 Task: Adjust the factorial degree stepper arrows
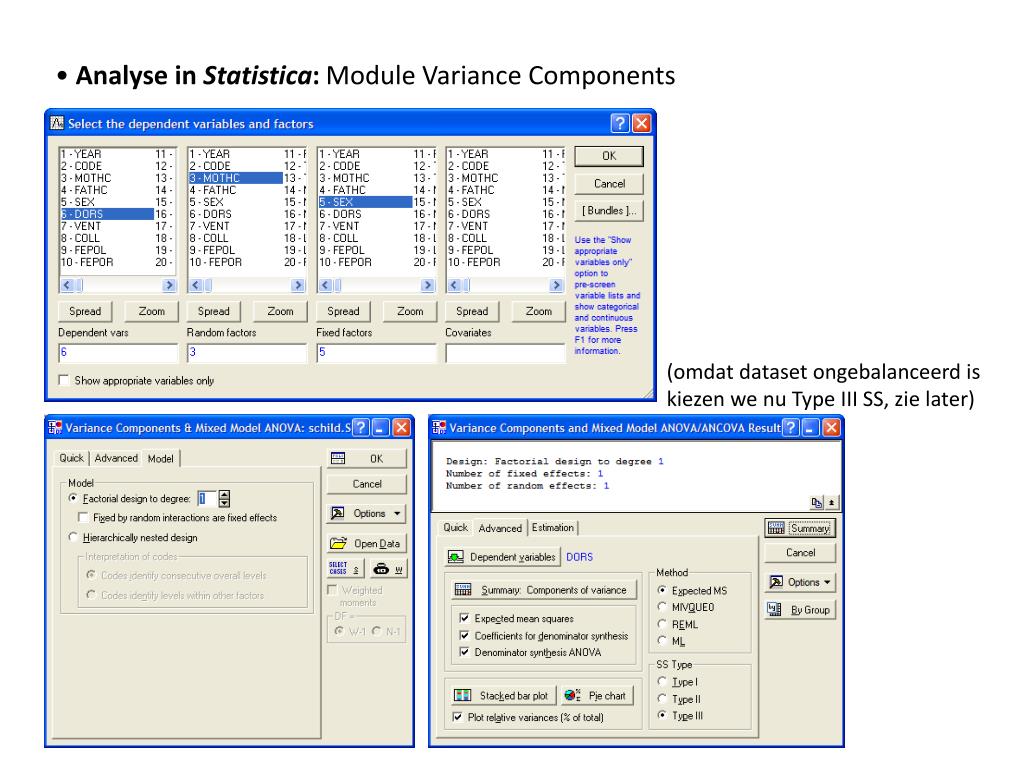point(225,499)
